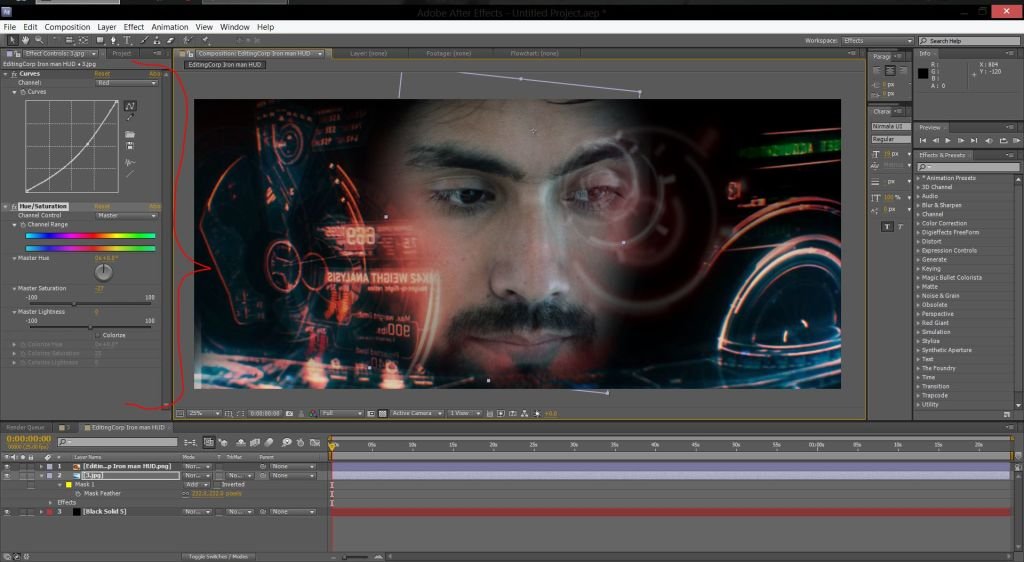The height and width of the screenshot is (562, 1024).
Task: Open a saved curve file via folder icon
Action: click(x=130, y=134)
